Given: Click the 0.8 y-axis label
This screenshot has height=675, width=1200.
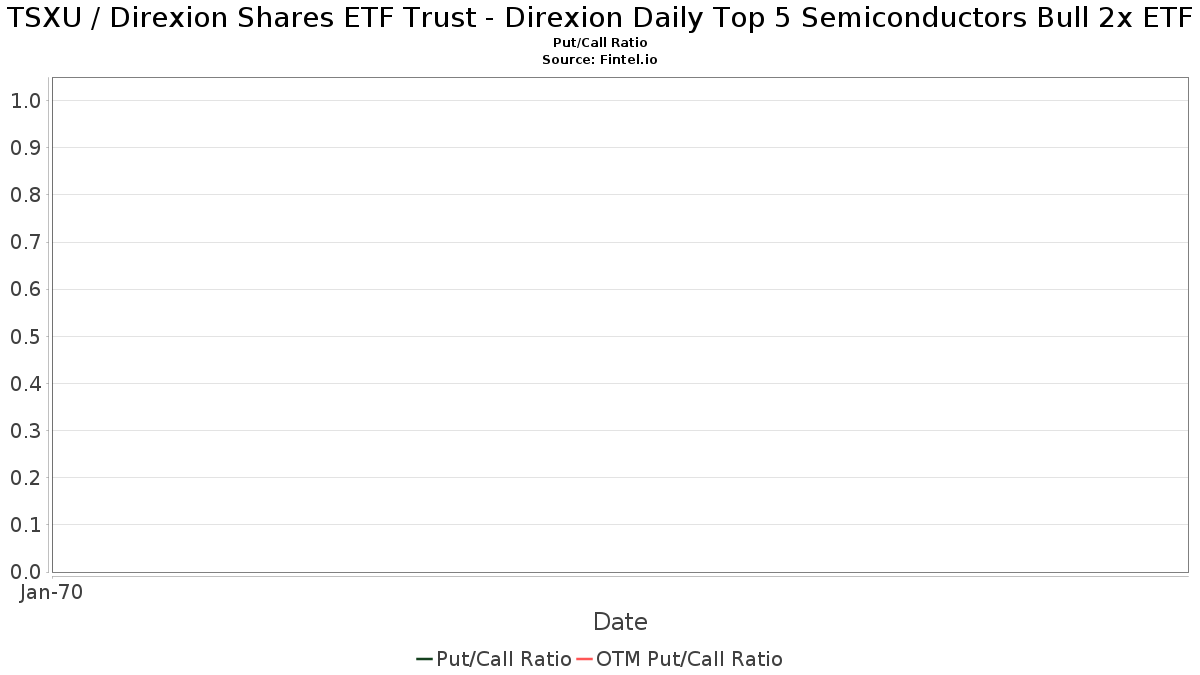Looking at the screenshot, I should click(25, 195).
